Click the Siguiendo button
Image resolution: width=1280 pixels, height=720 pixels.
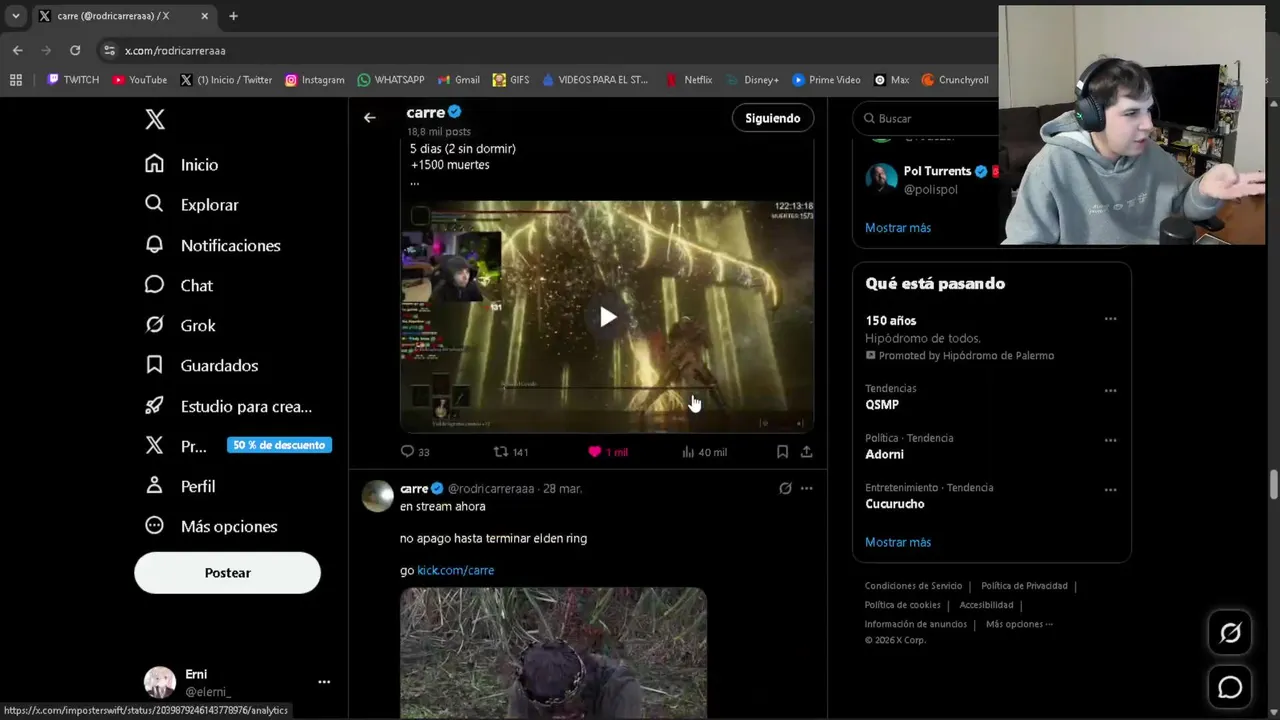(x=773, y=118)
